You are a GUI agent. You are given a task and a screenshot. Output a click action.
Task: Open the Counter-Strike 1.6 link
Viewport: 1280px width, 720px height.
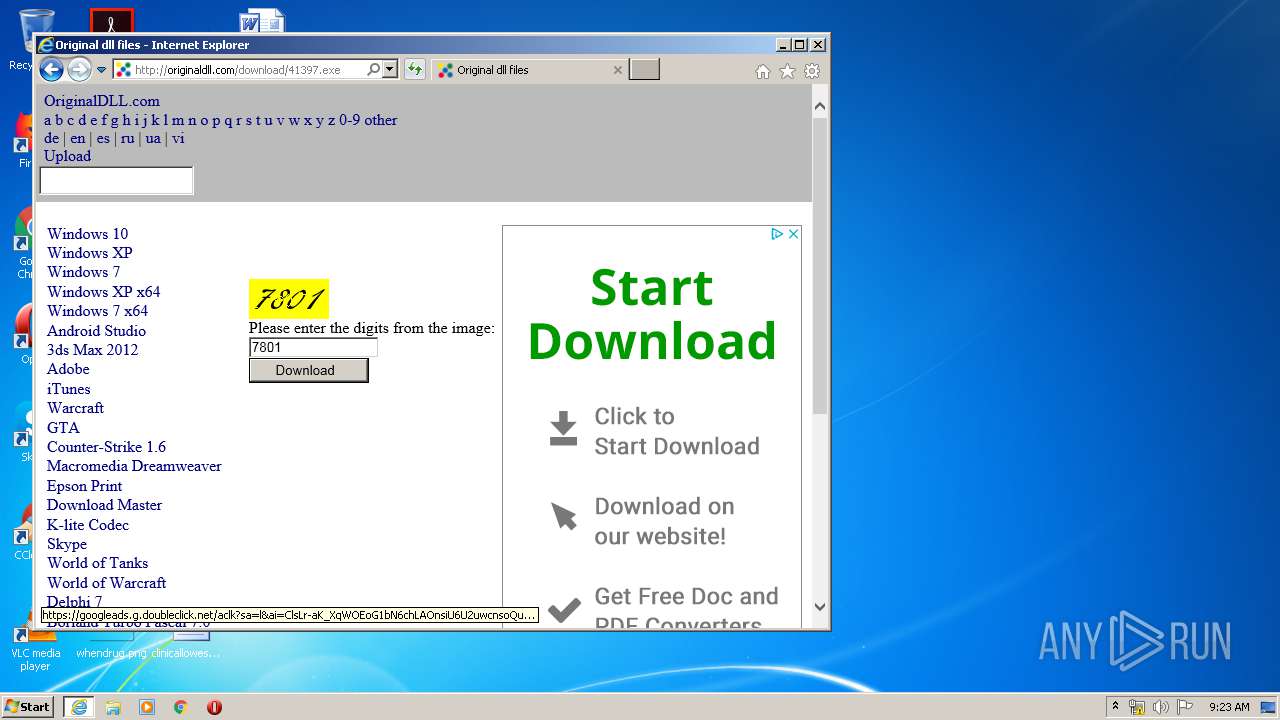pyautogui.click(x=107, y=447)
